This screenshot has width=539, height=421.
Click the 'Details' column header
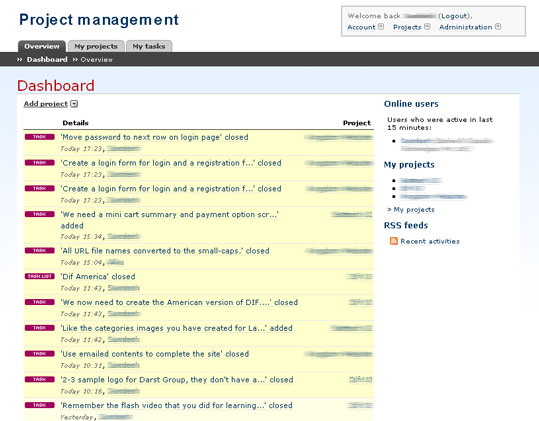[76, 123]
